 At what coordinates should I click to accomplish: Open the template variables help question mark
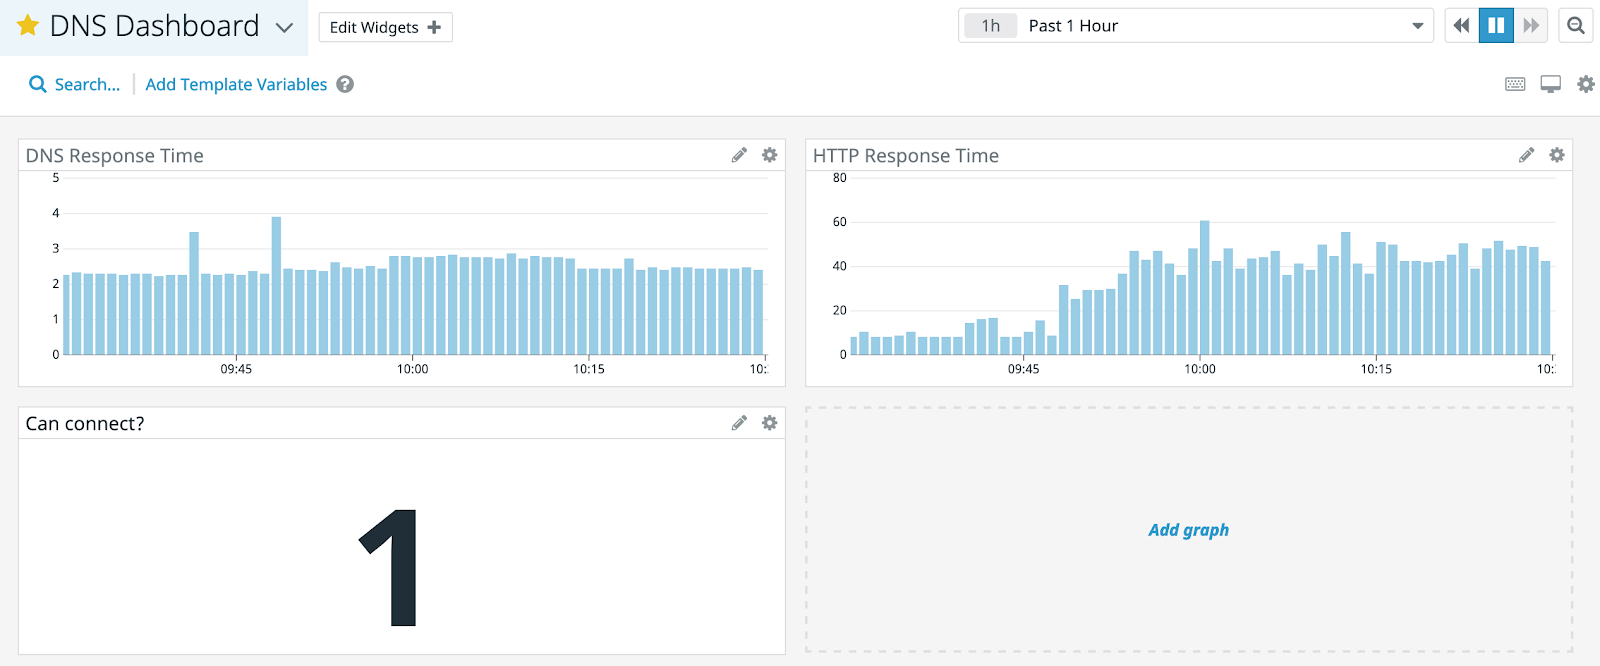(x=345, y=84)
